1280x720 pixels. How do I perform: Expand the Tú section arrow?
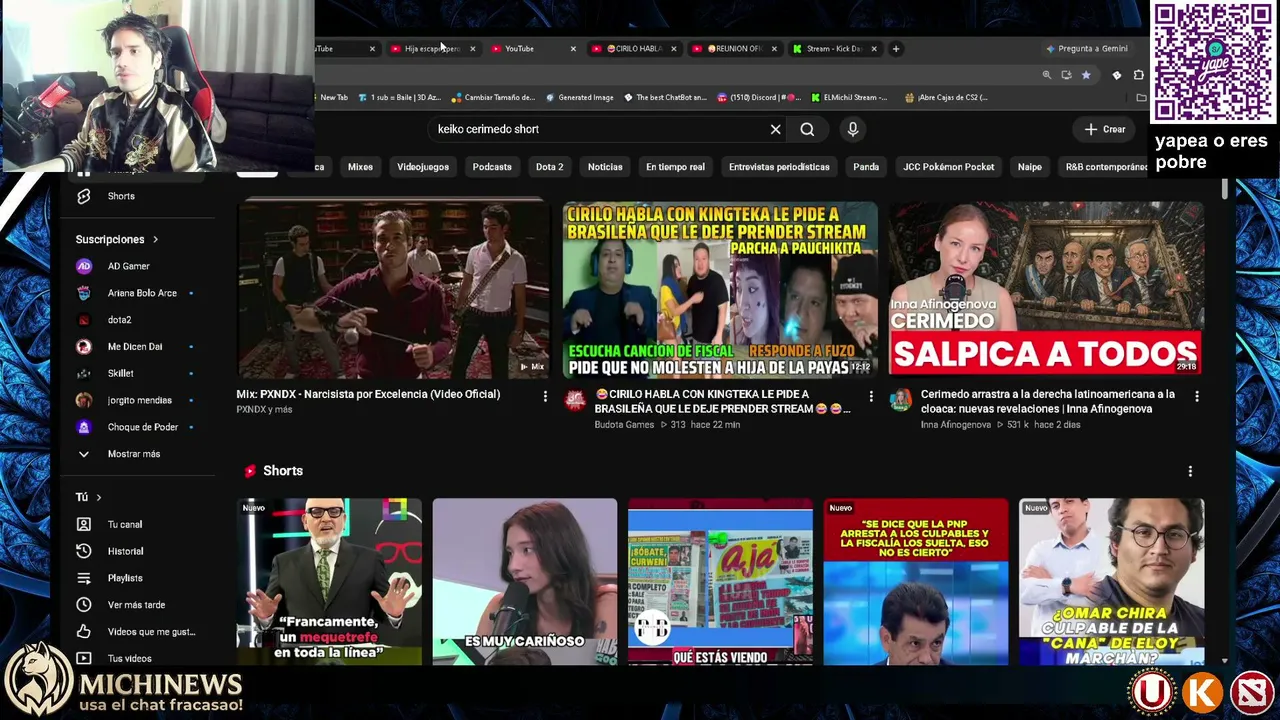click(98, 497)
